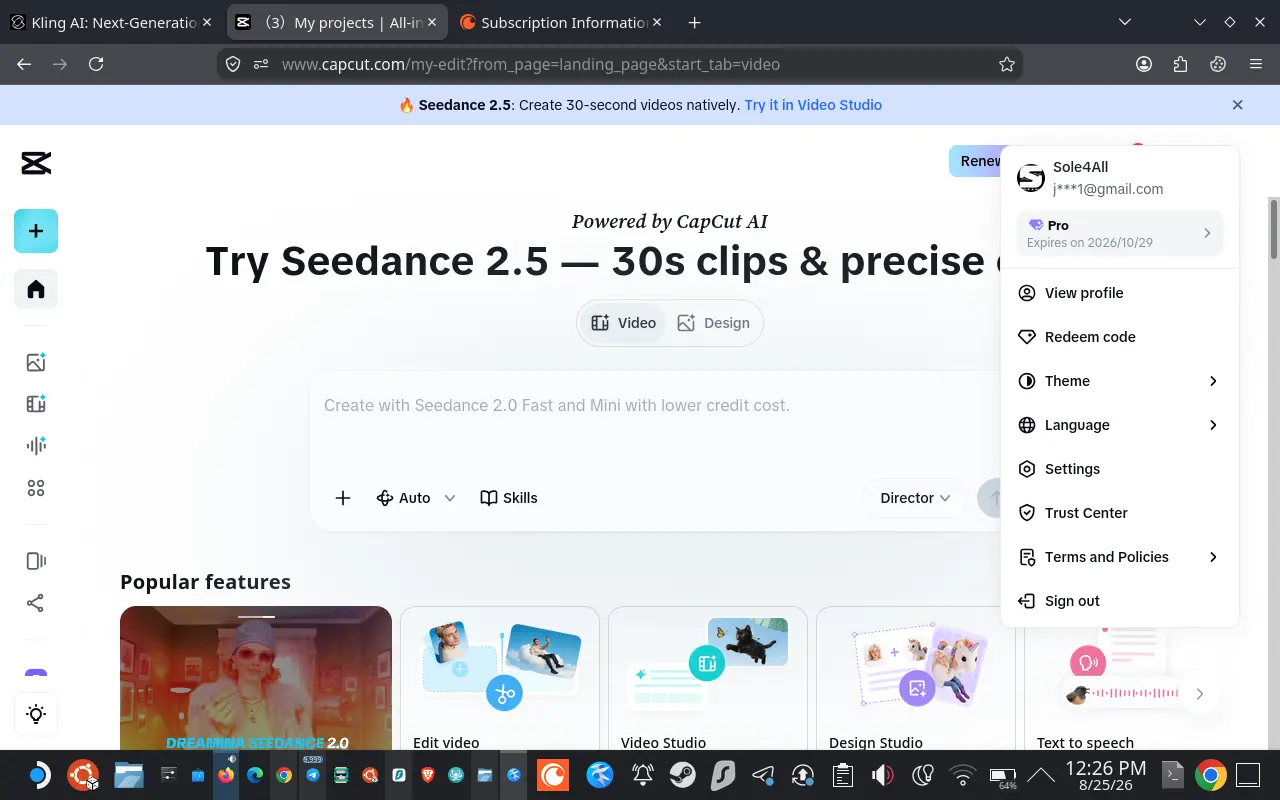Open Trust Center from account menu
The height and width of the screenshot is (800, 1280).
tap(1120, 513)
